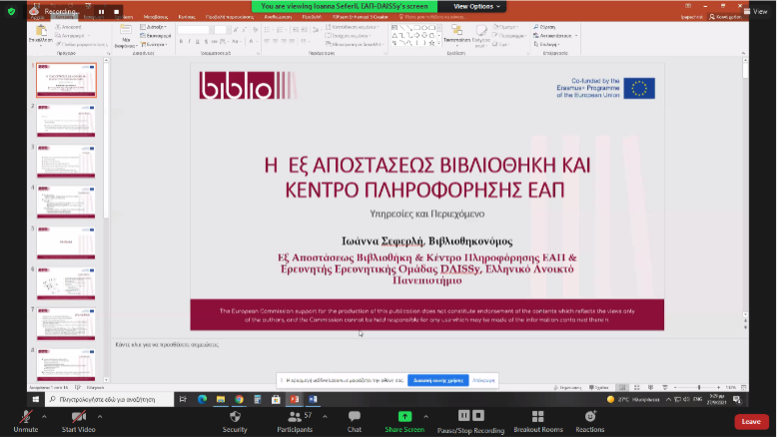The image size is (779, 440).
Task: Toggle Underline formatting
Action: tap(198, 42)
